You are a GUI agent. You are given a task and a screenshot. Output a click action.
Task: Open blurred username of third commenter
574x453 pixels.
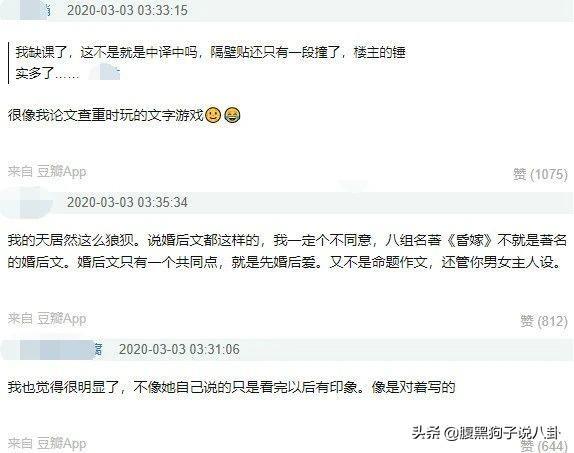coord(61,349)
